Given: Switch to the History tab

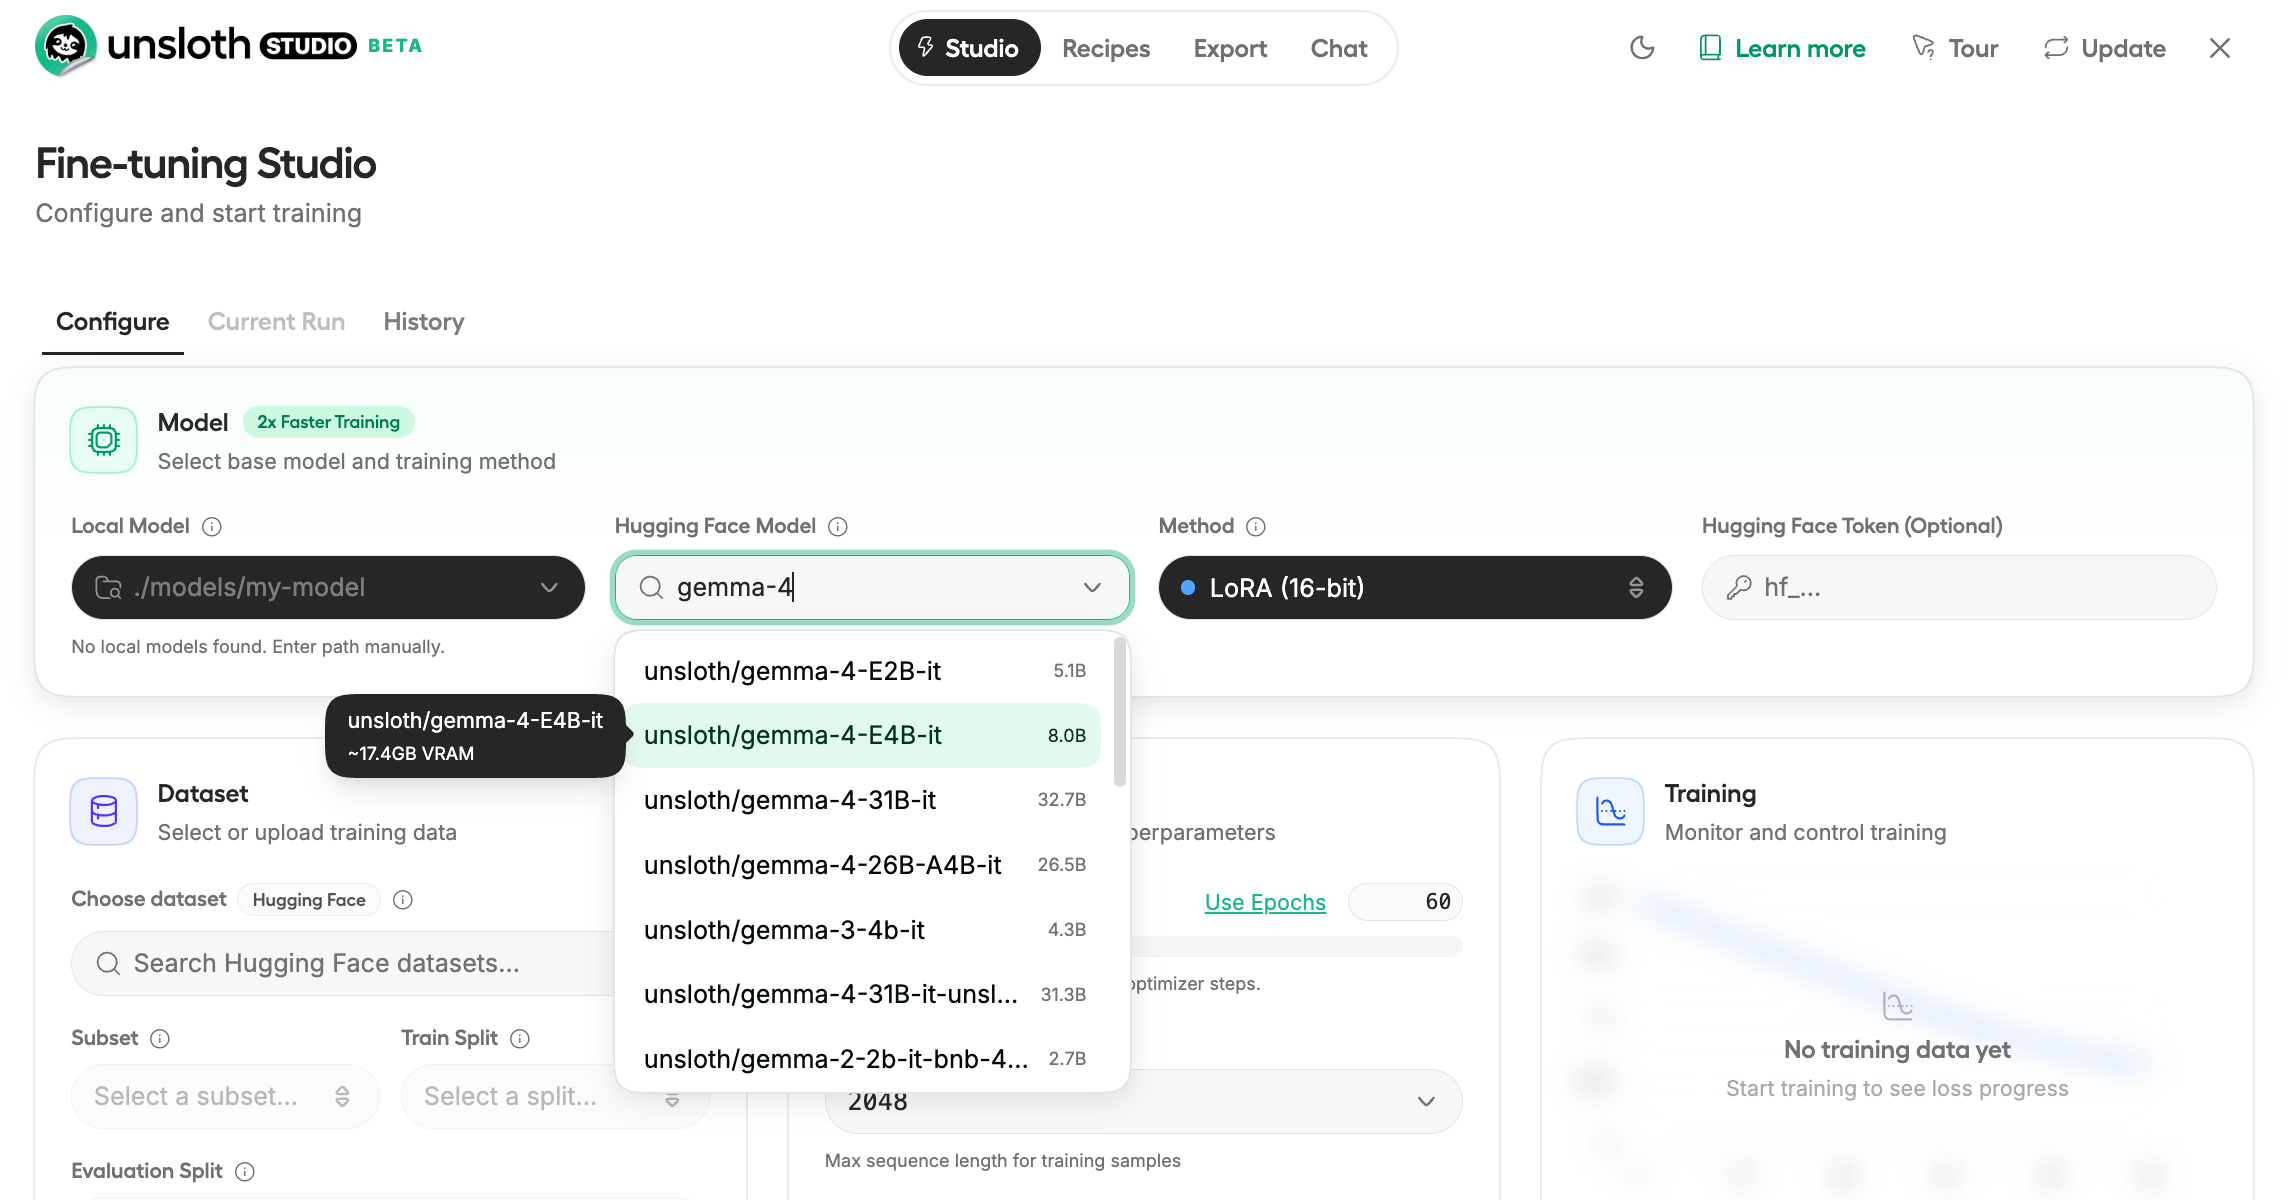Looking at the screenshot, I should pos(423,322).
